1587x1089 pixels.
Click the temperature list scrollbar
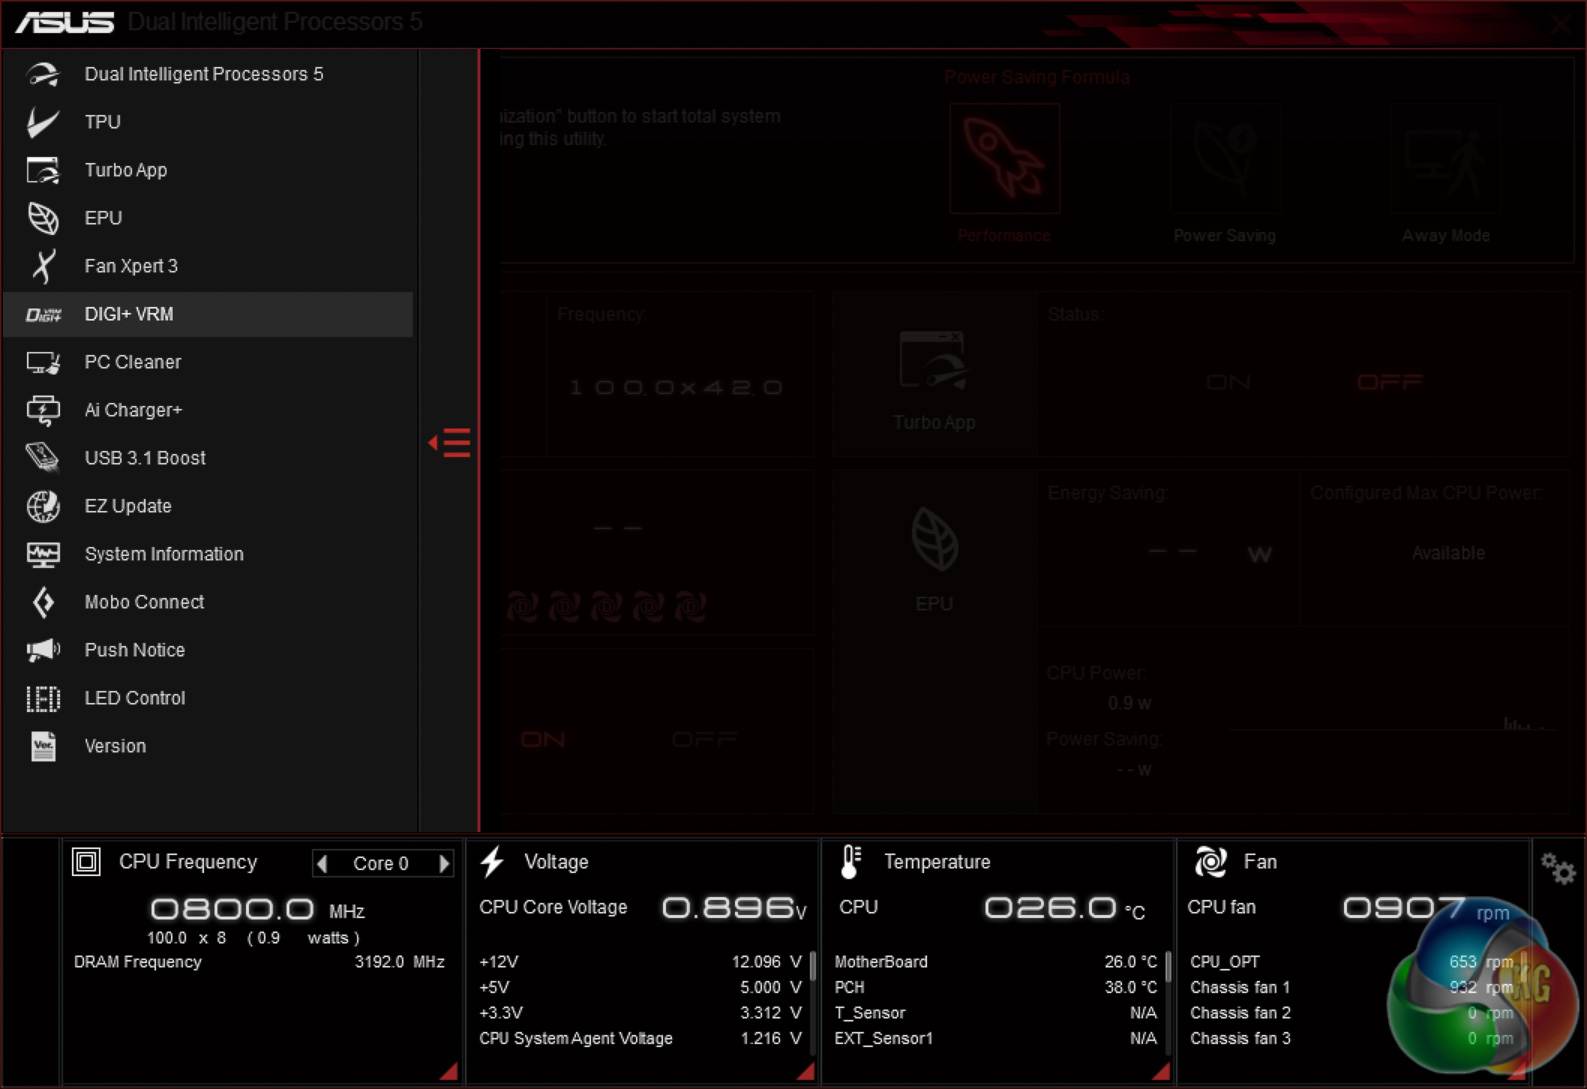tap(1168, 966)
